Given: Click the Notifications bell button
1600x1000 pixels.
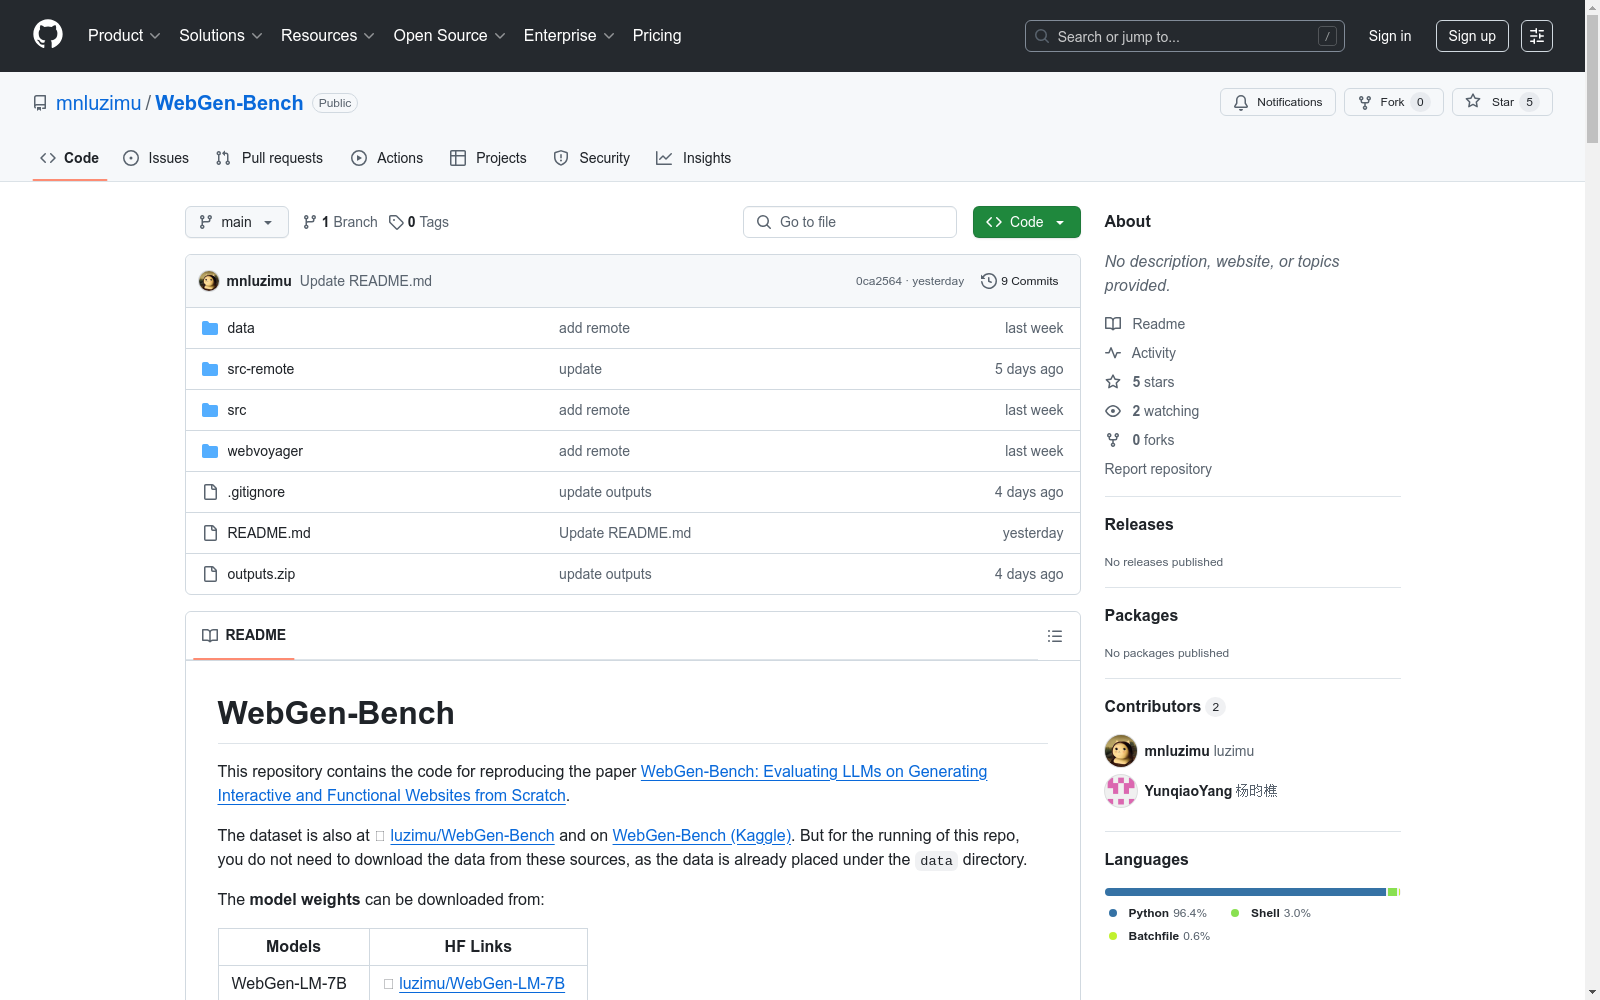Looking at the screenshot, I should click(1278, 102).
